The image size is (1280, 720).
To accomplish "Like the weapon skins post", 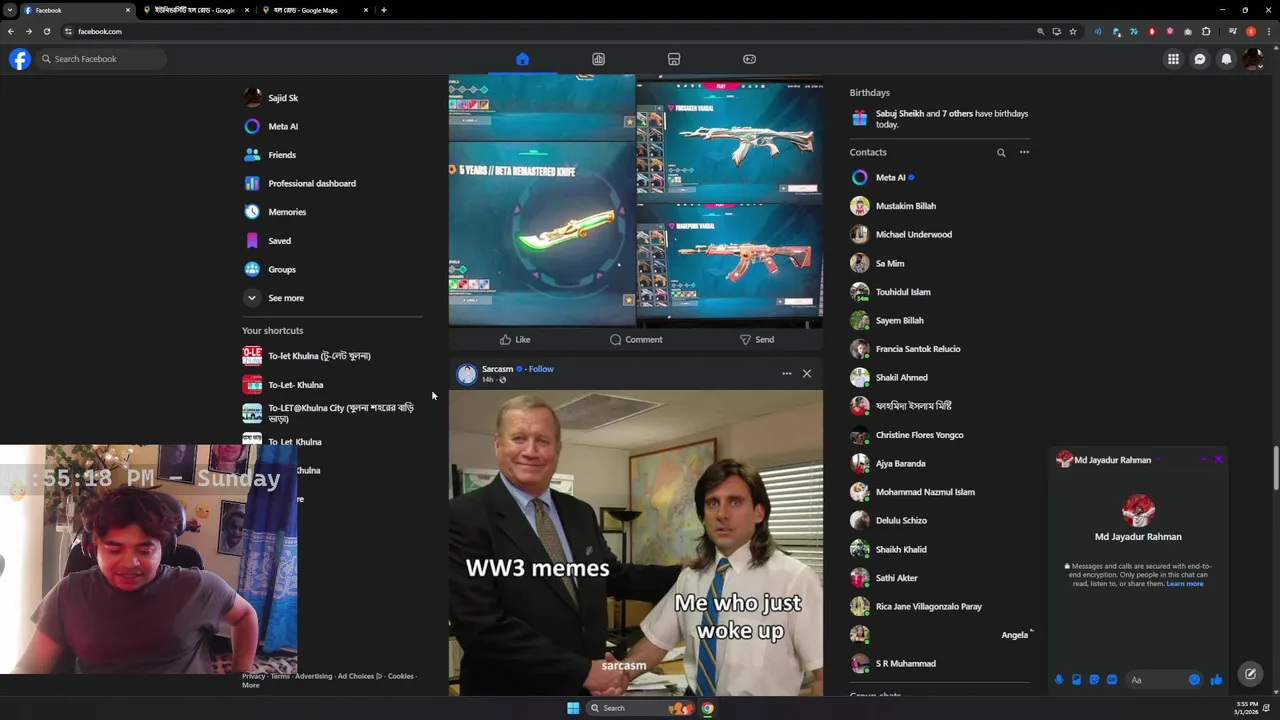I will pos(514,340).
